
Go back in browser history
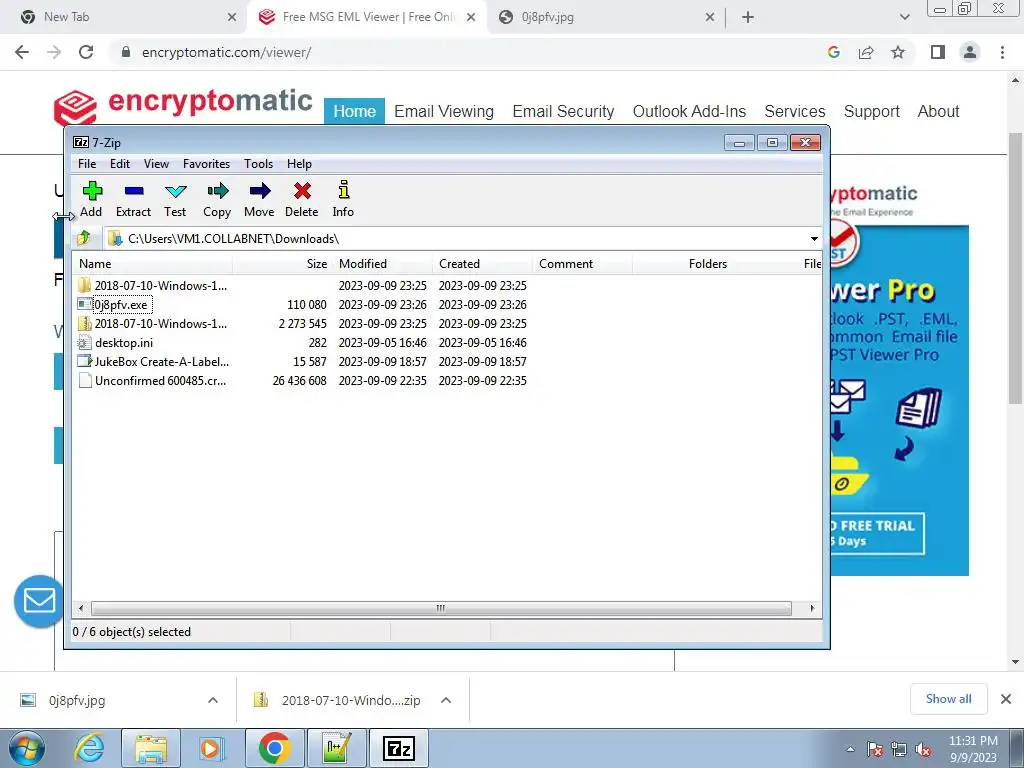(x=22, y=52)
